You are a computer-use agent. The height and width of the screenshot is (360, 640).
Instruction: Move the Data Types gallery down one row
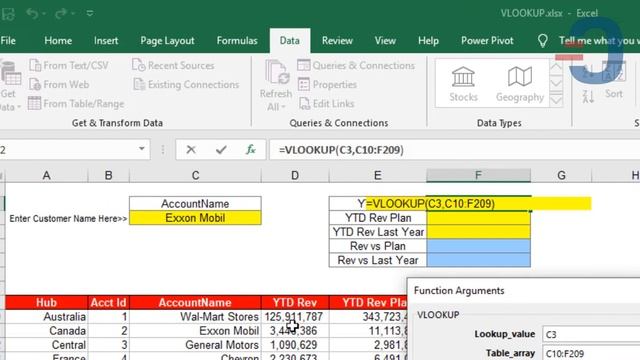556,83
